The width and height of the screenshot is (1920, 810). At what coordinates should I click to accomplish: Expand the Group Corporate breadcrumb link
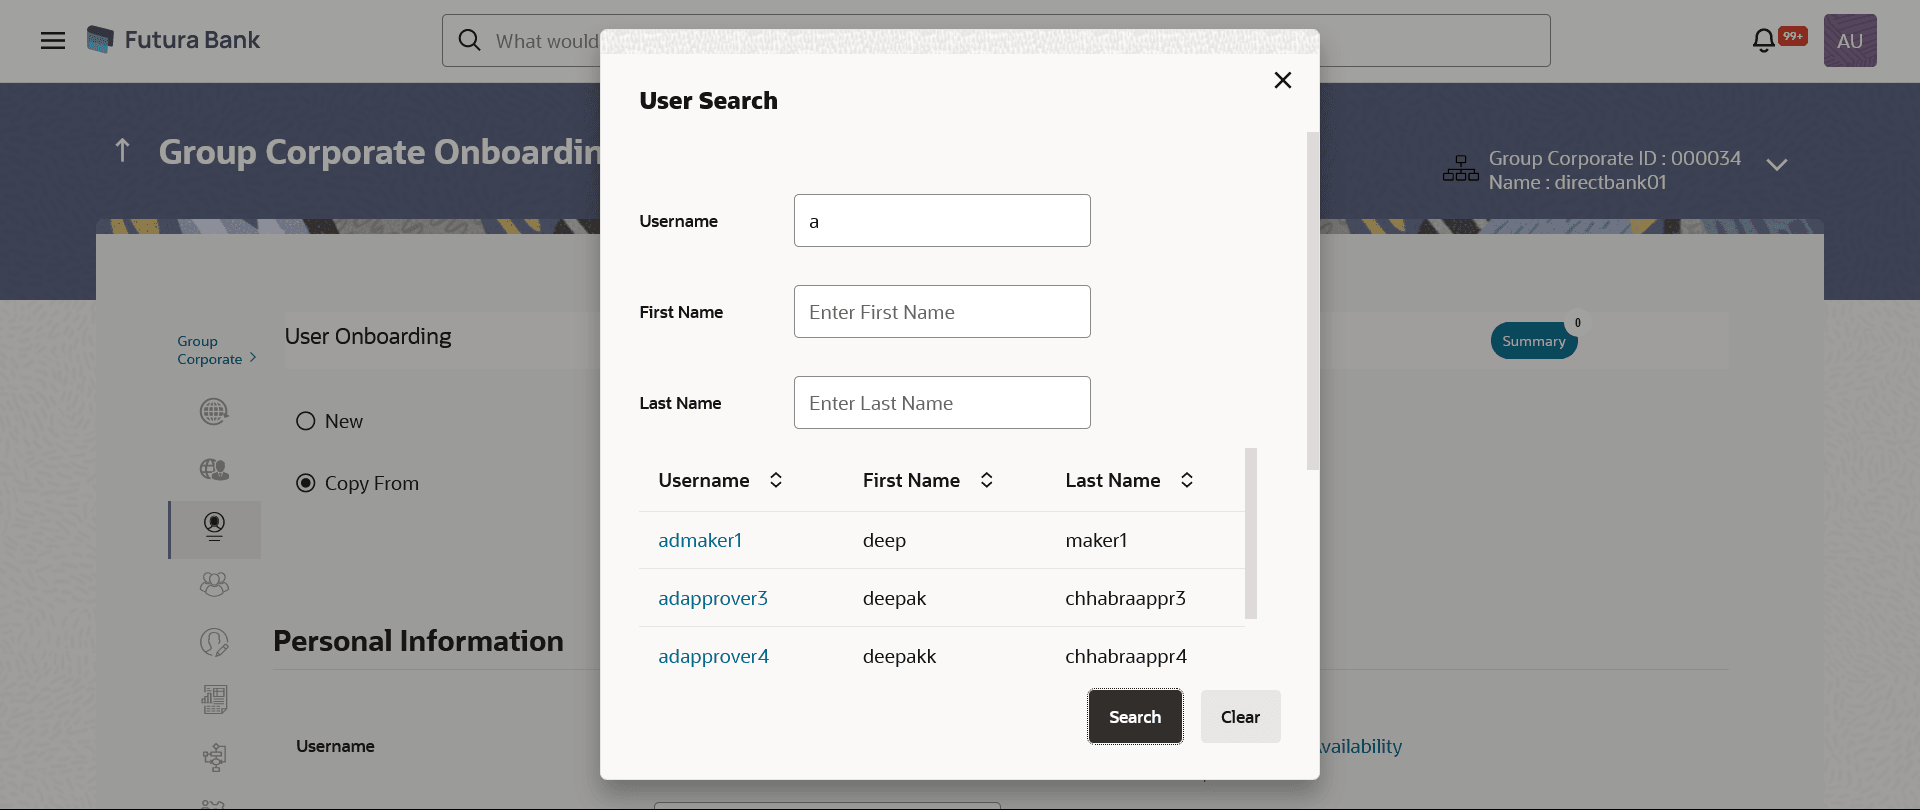(216, 350)
